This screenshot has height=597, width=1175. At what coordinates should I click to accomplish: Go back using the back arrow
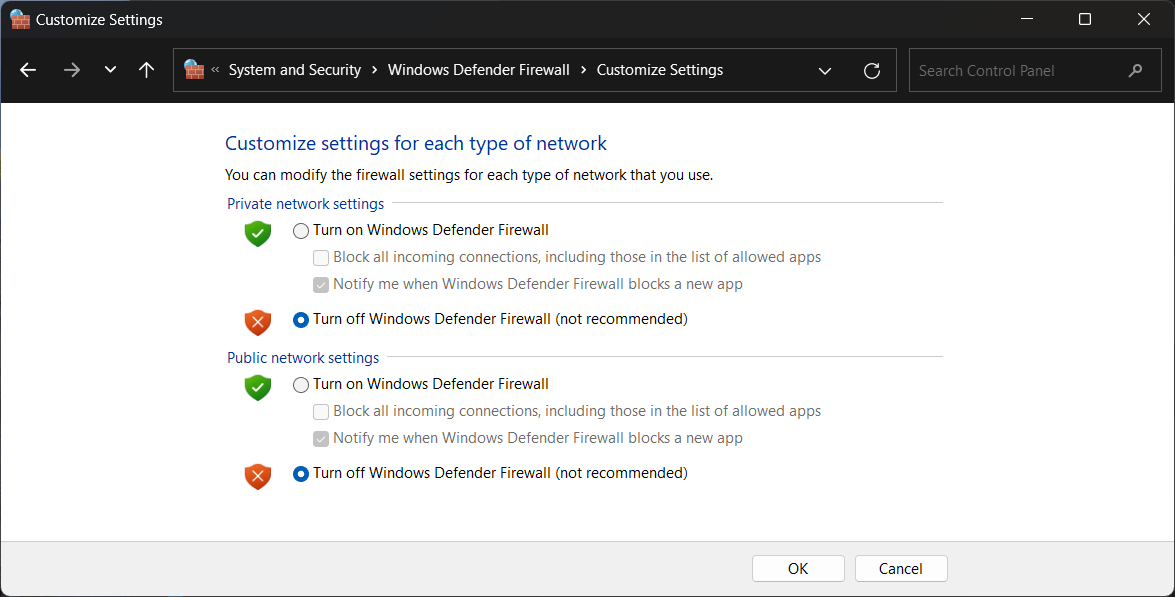[28, 70]
